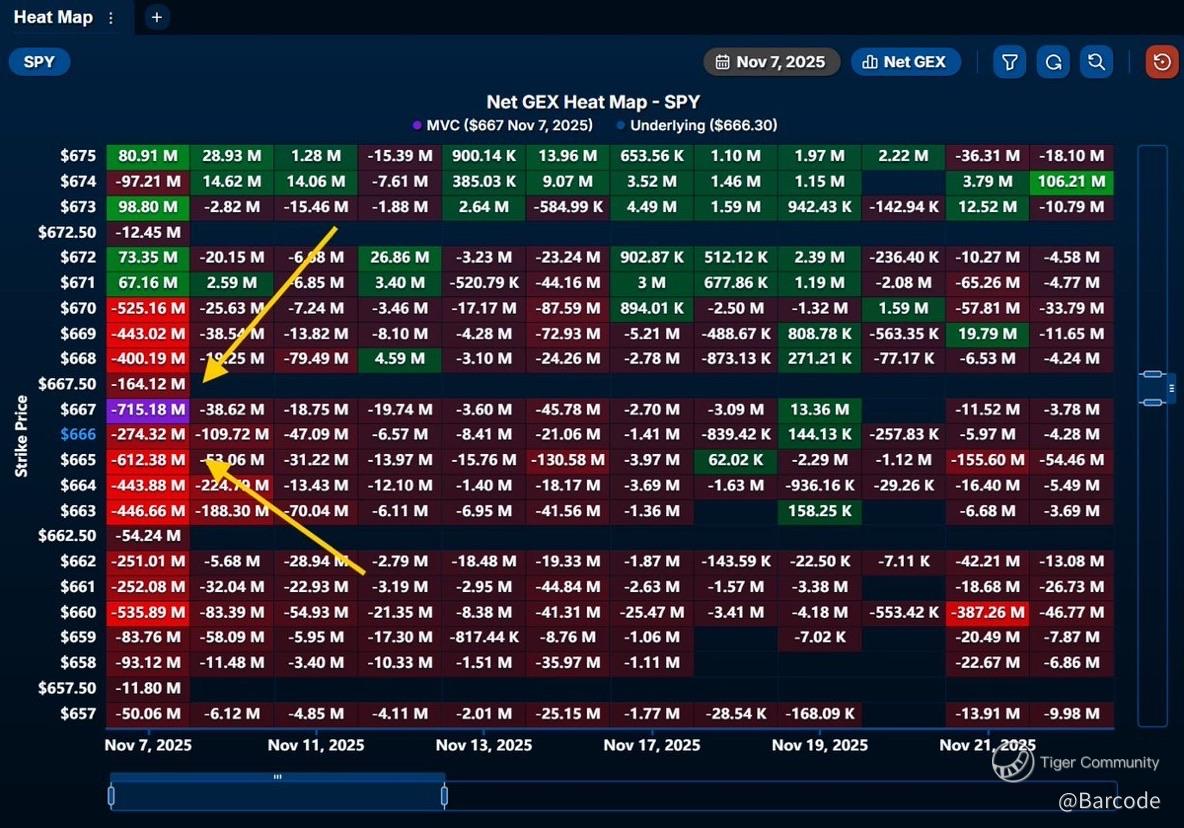
Task: Click the 98.80 M cell at $673
Action: tap(148, 206)
